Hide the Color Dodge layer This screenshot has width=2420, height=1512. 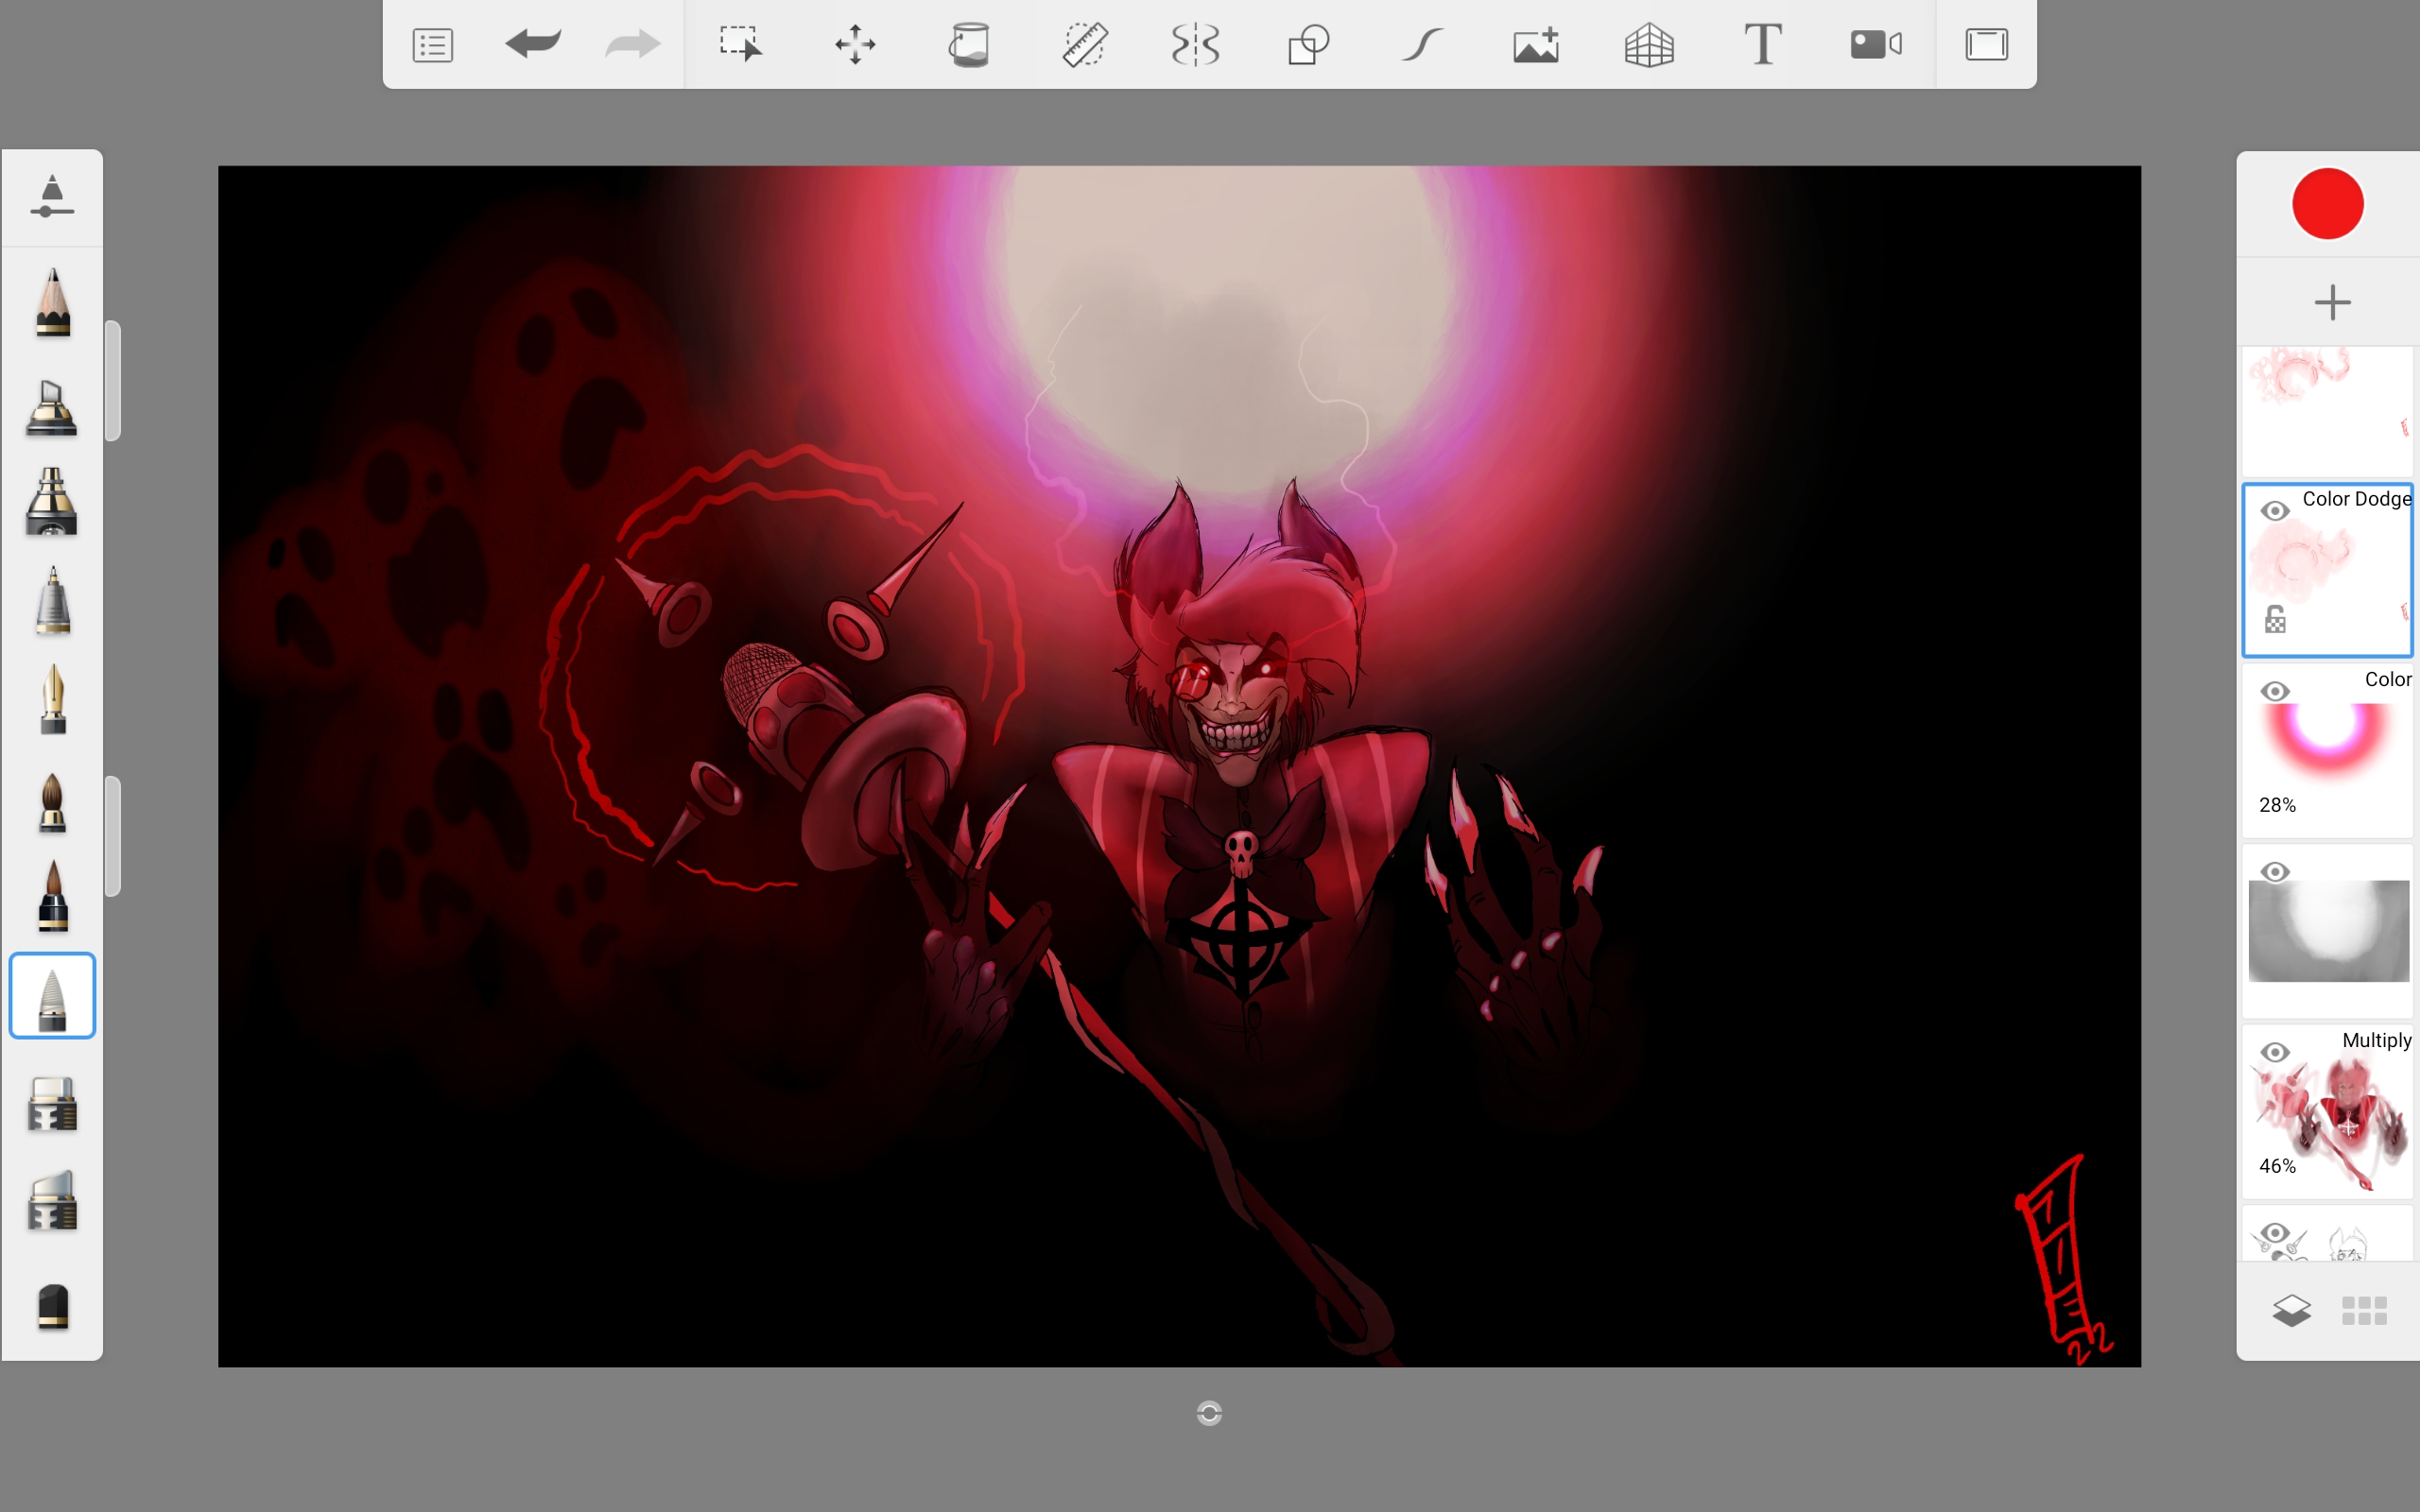[x=2275, y=511]
